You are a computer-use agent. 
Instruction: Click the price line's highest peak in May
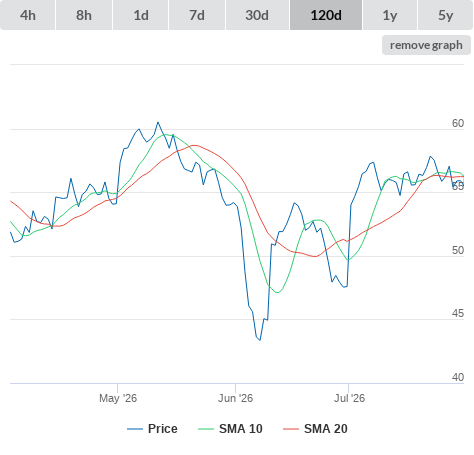pos(158,122)
